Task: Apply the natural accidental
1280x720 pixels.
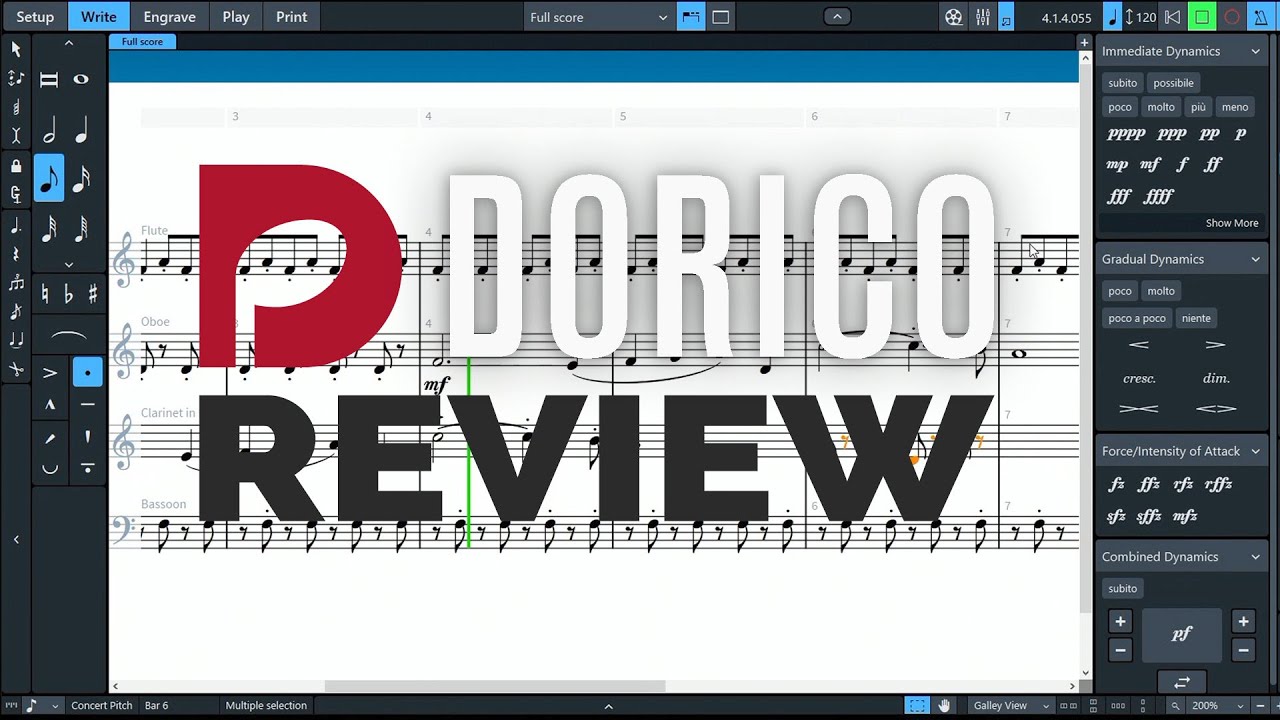Action: click(45, 295)
